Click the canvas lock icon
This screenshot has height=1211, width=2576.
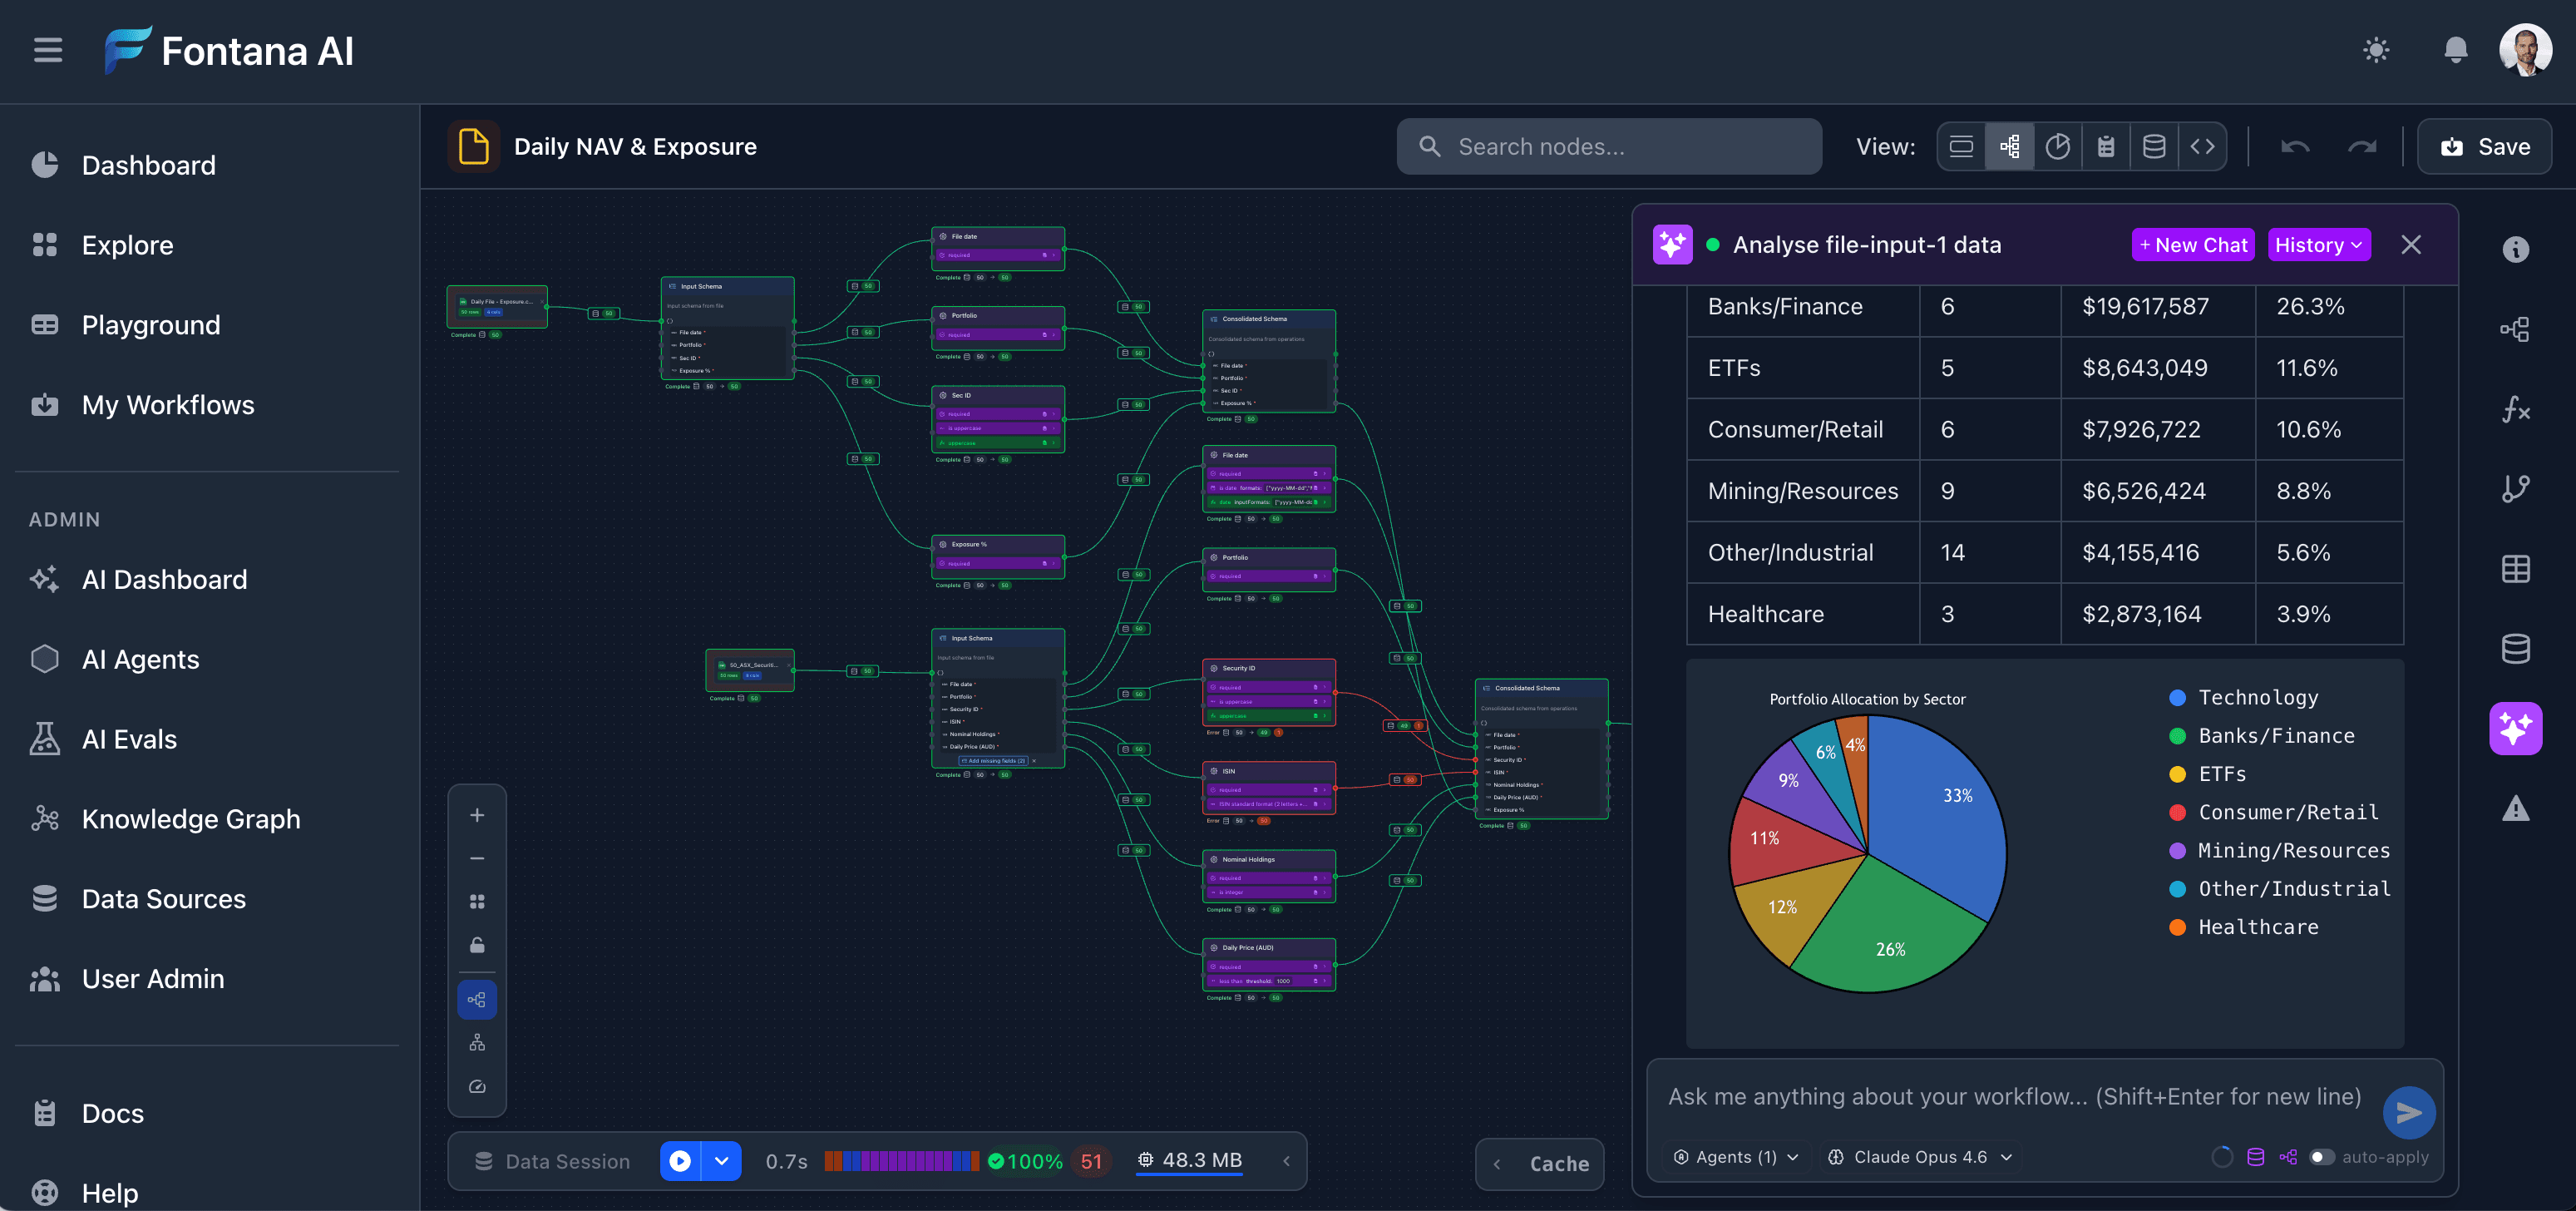coord(477,945)
